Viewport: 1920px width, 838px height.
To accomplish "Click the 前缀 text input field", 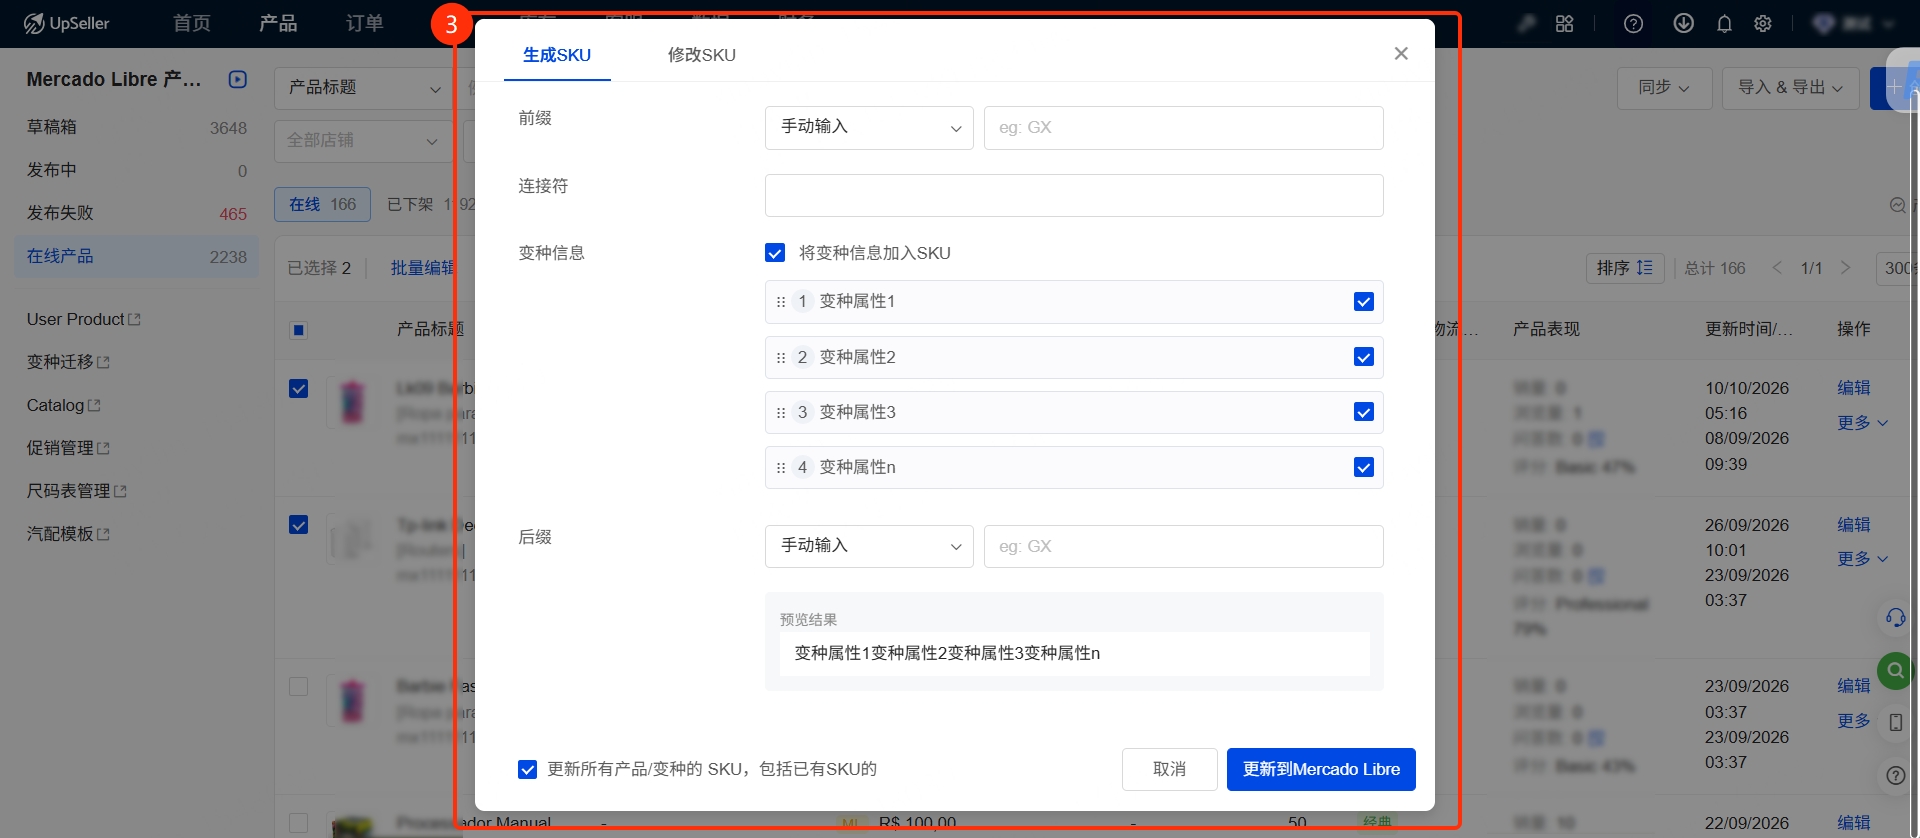I will [1184, 128].
